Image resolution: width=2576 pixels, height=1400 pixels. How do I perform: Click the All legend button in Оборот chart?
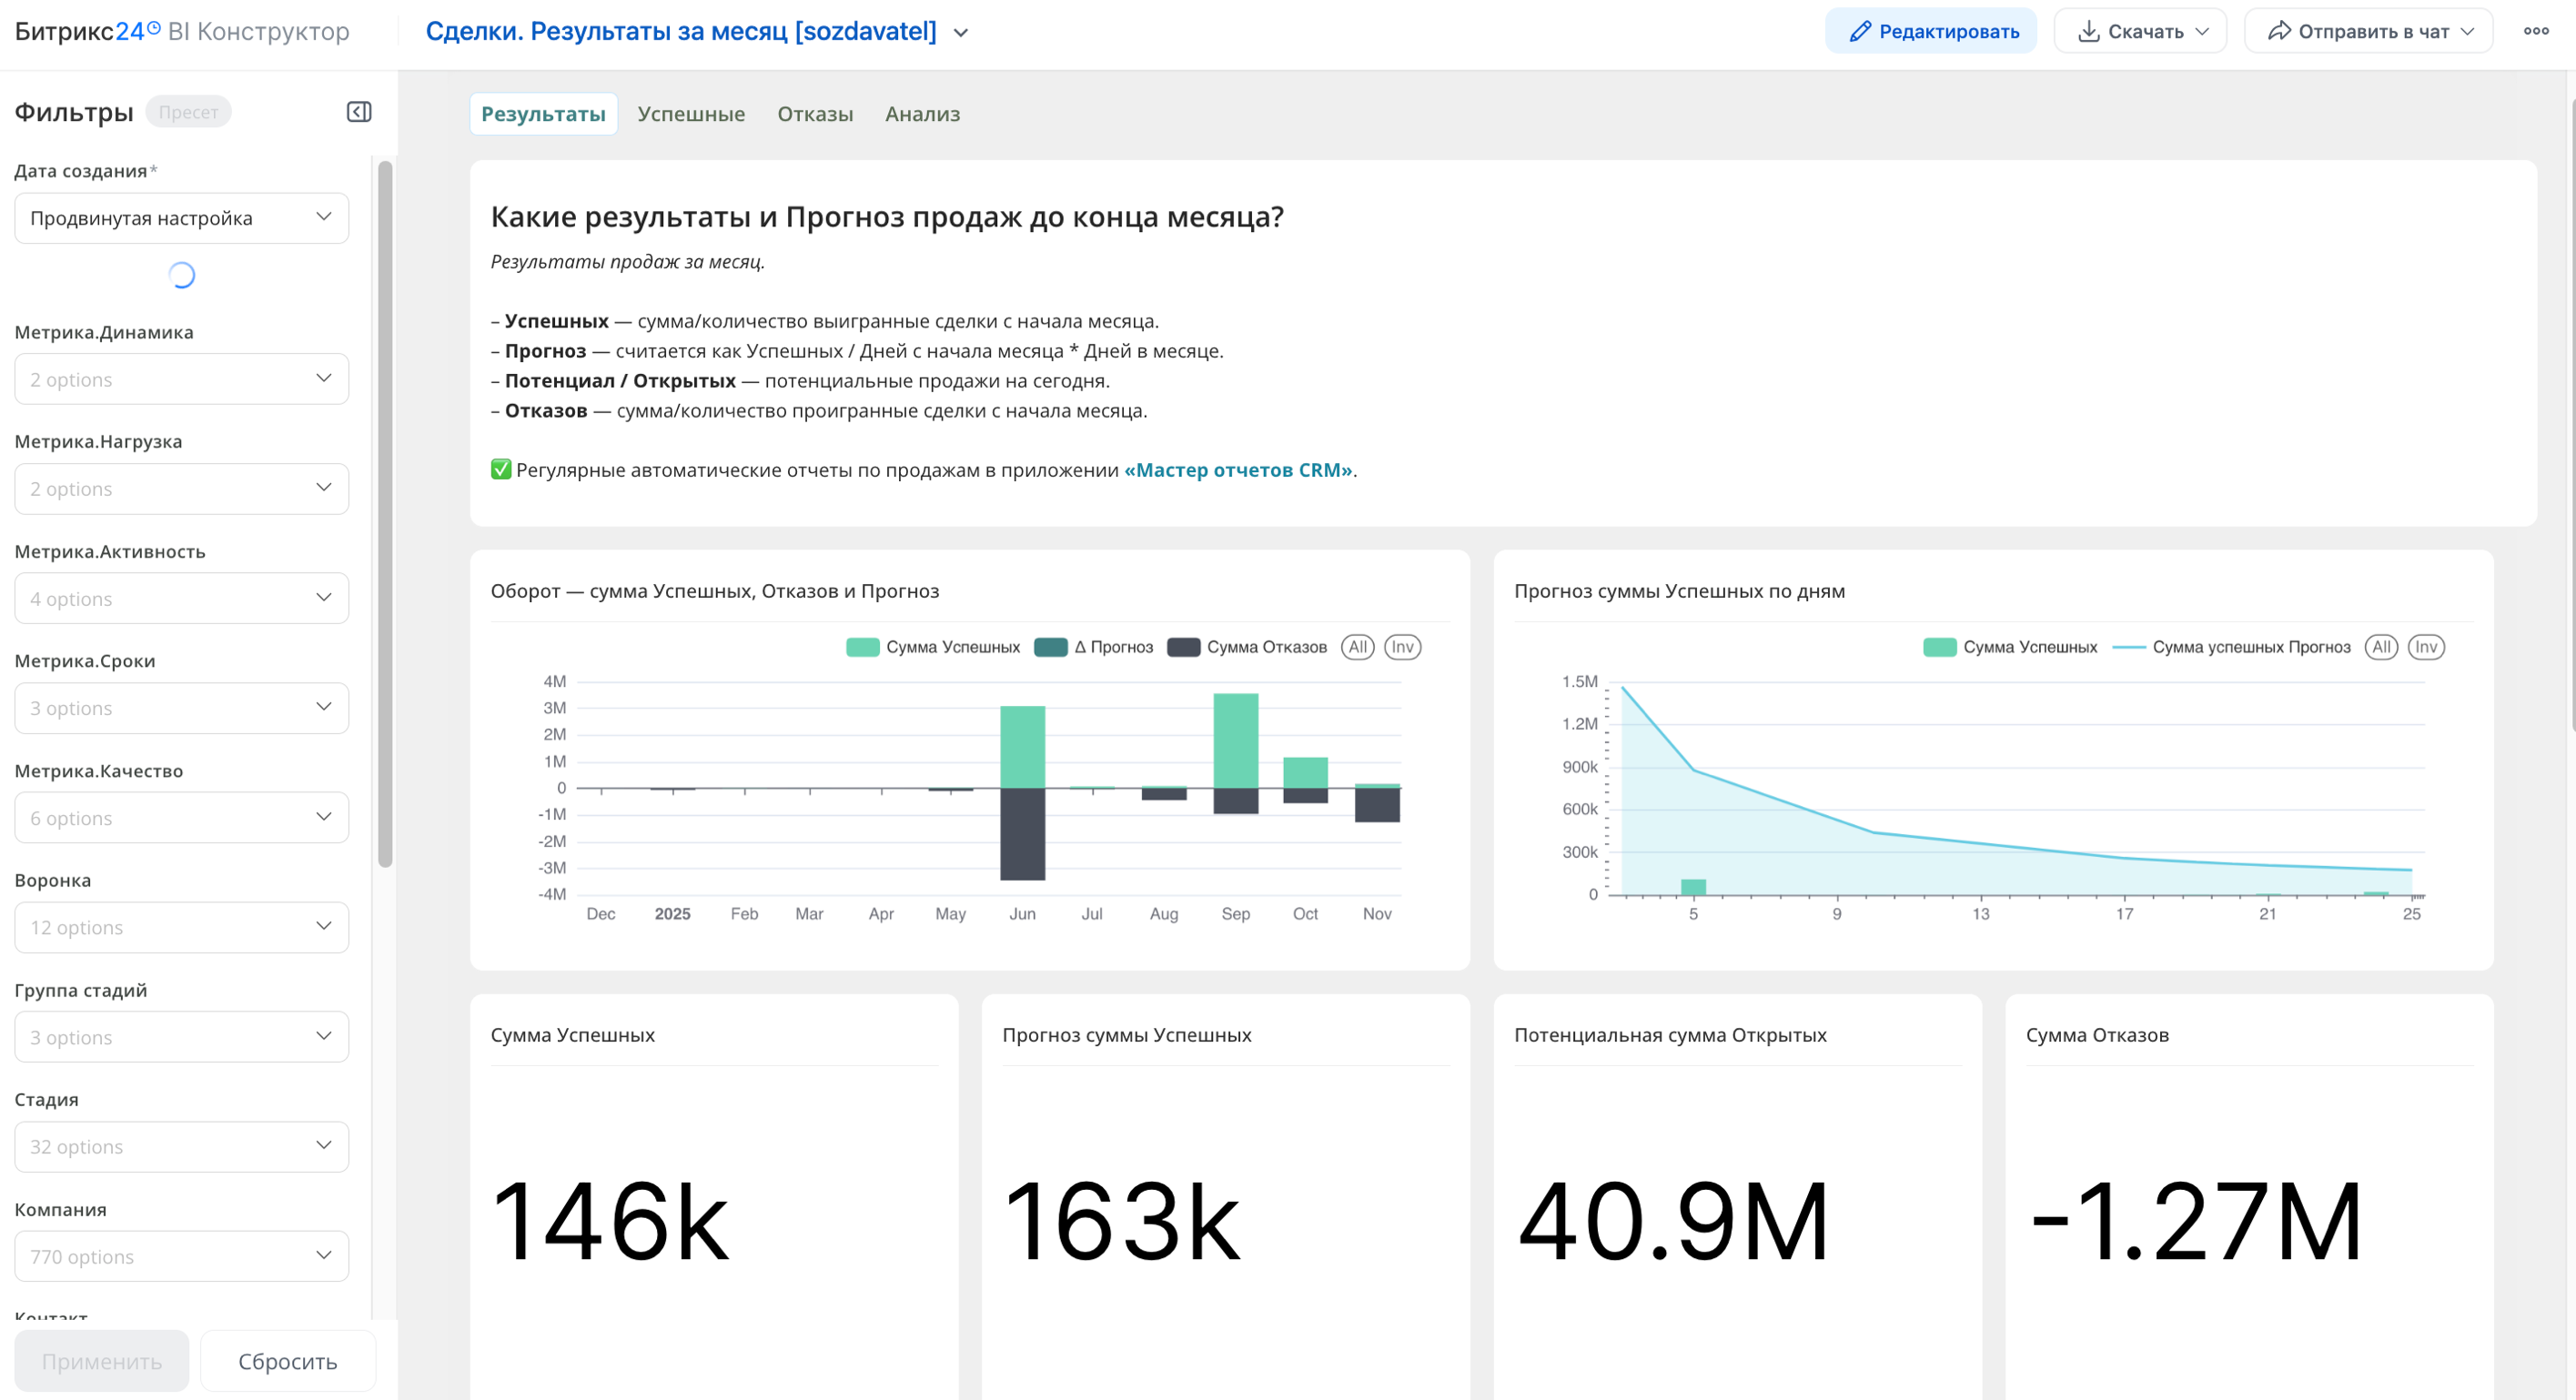[1357, 647]
